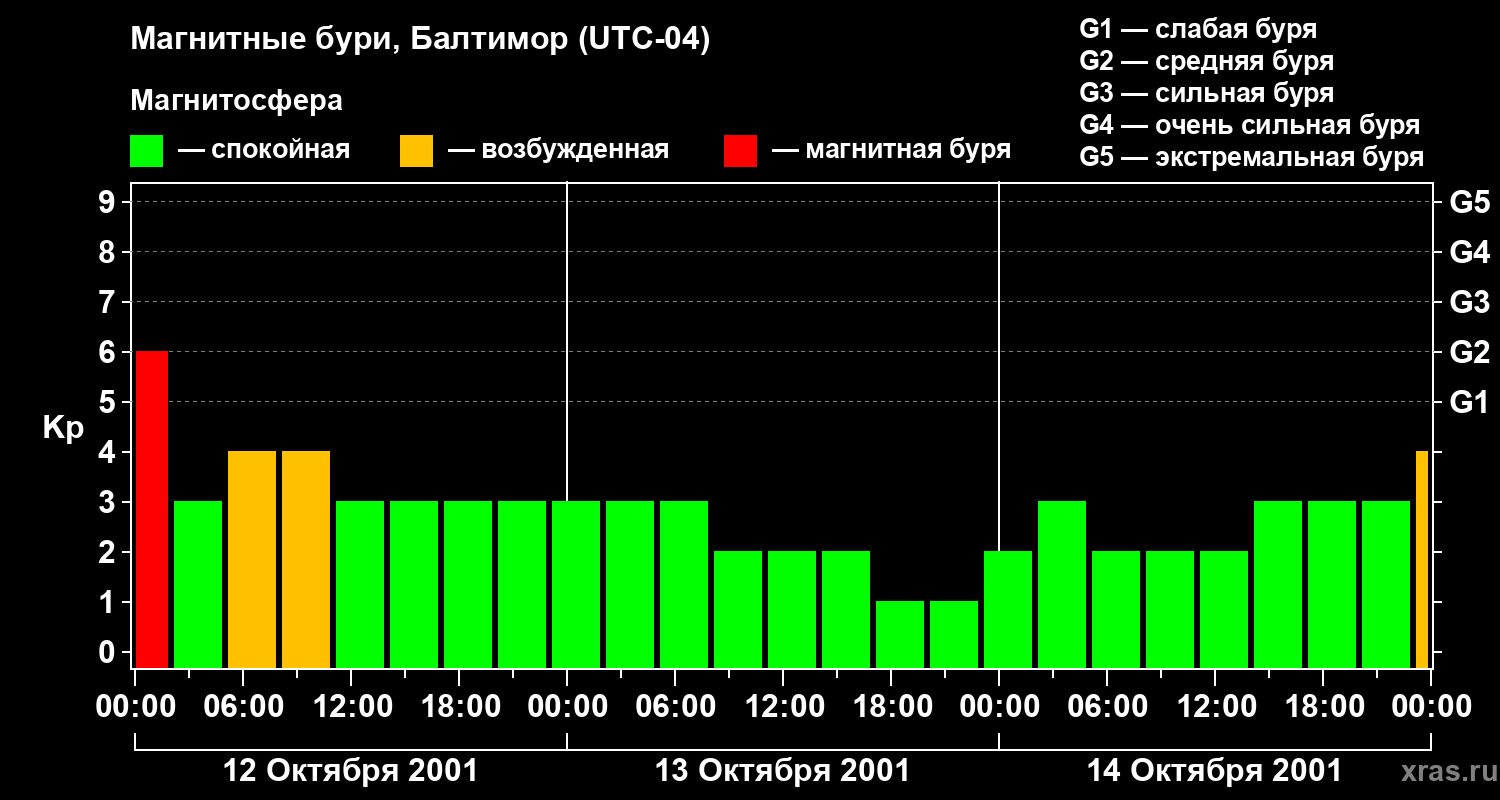Click the title 'Магнитные бури, Балтимор (UTC-04)'
The height and width of the screenshot is (800, 1500).
pos(420,41)
